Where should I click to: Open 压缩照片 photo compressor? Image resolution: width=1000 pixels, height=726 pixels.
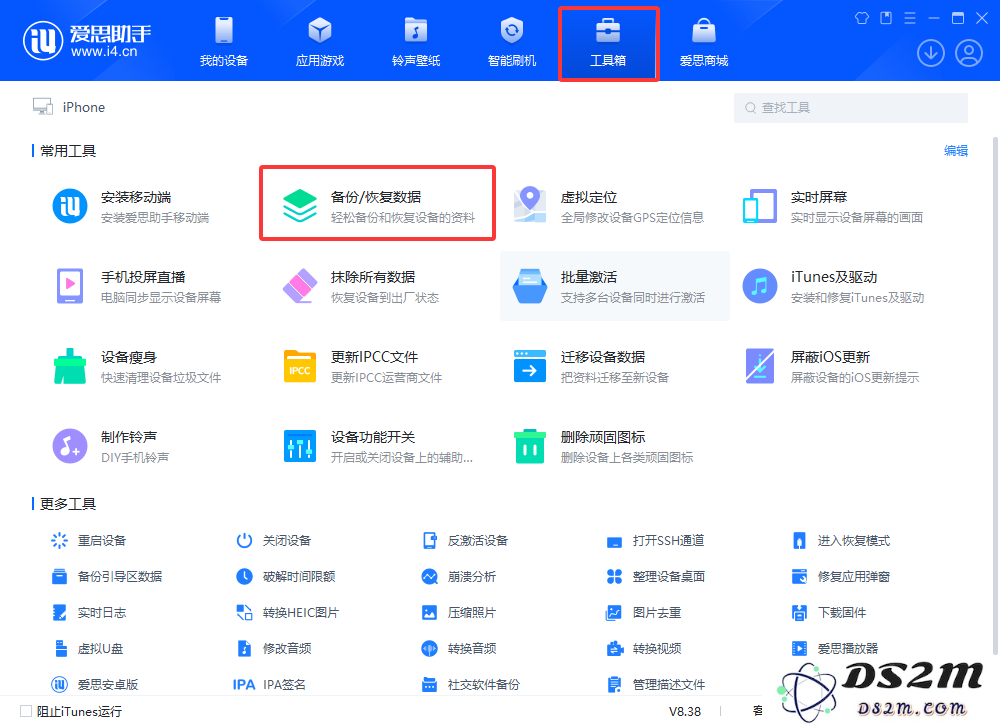click(x=459, y=612)
